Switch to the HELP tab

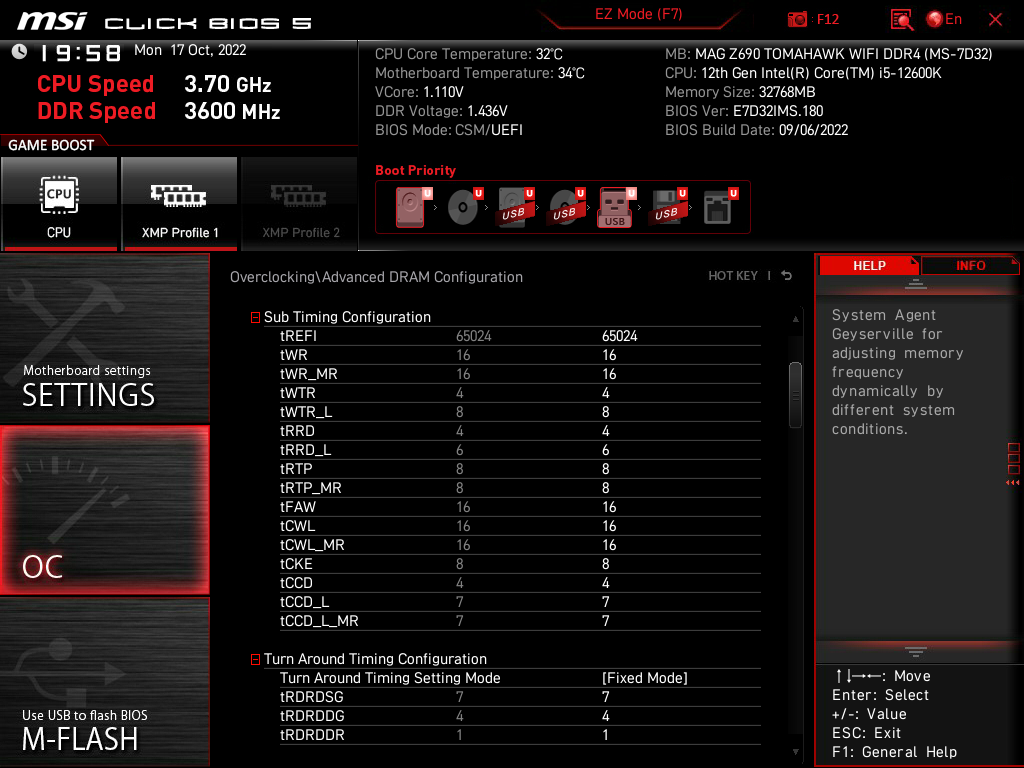click(x=869, y=265)
